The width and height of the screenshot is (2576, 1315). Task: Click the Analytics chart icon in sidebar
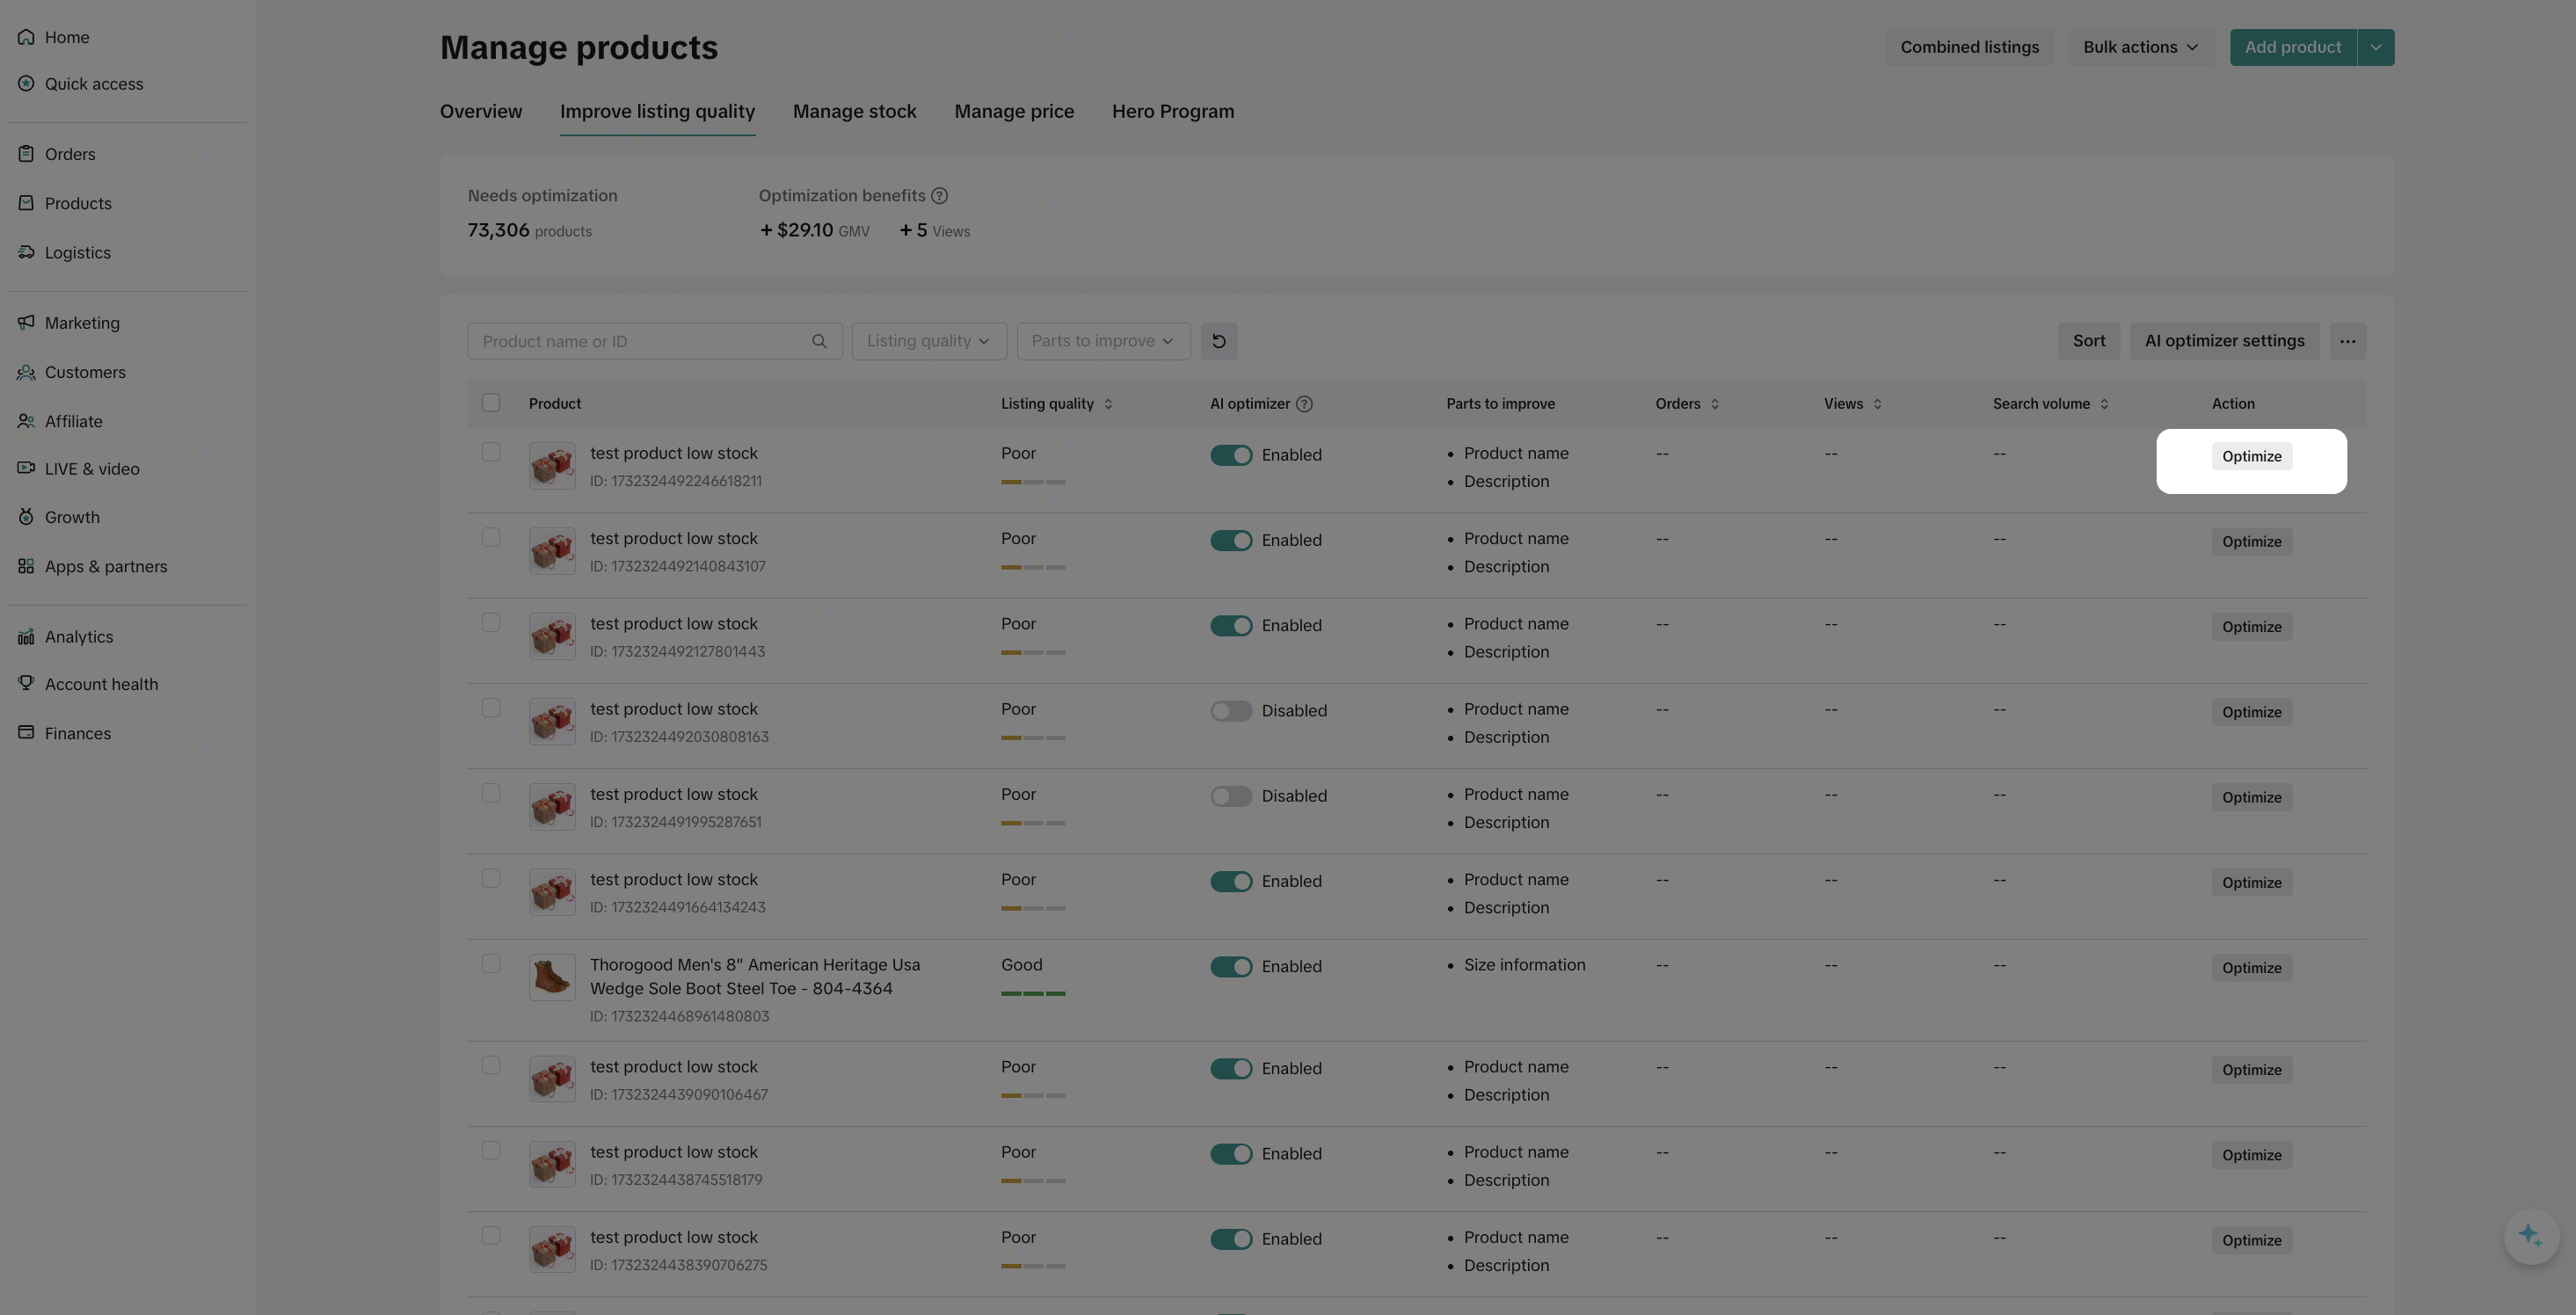coord(26,637)
